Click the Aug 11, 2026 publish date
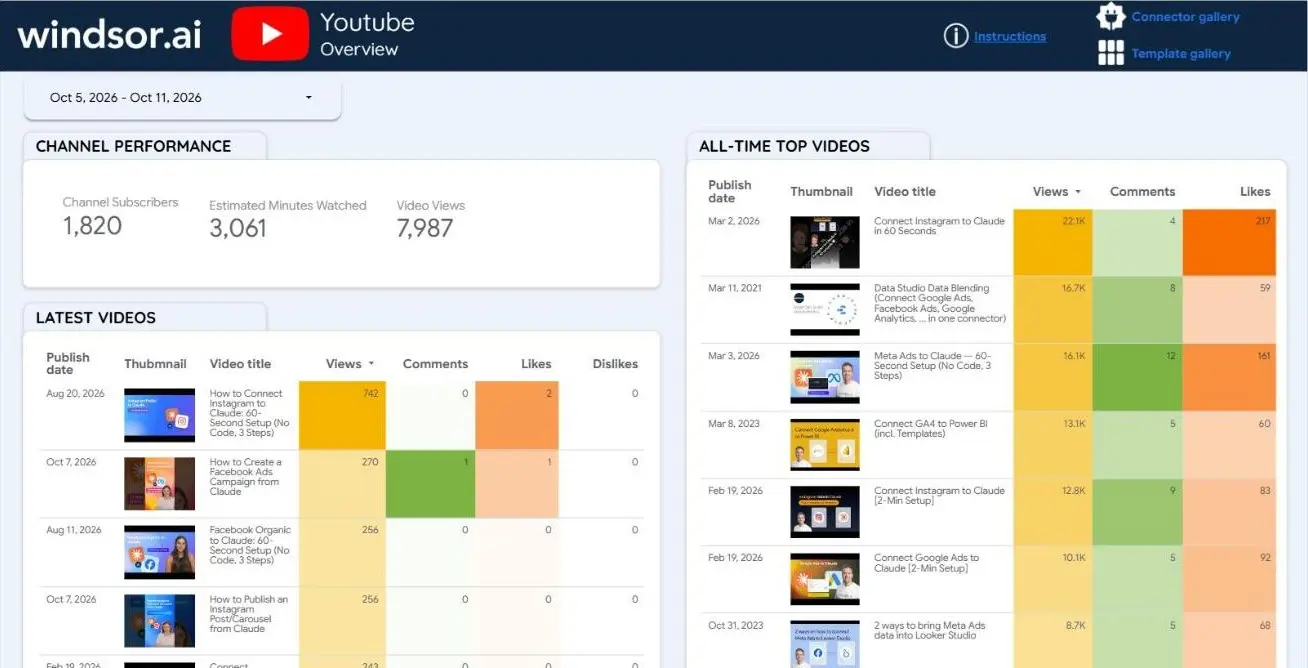1308x668 pixels. coord(75,531)
